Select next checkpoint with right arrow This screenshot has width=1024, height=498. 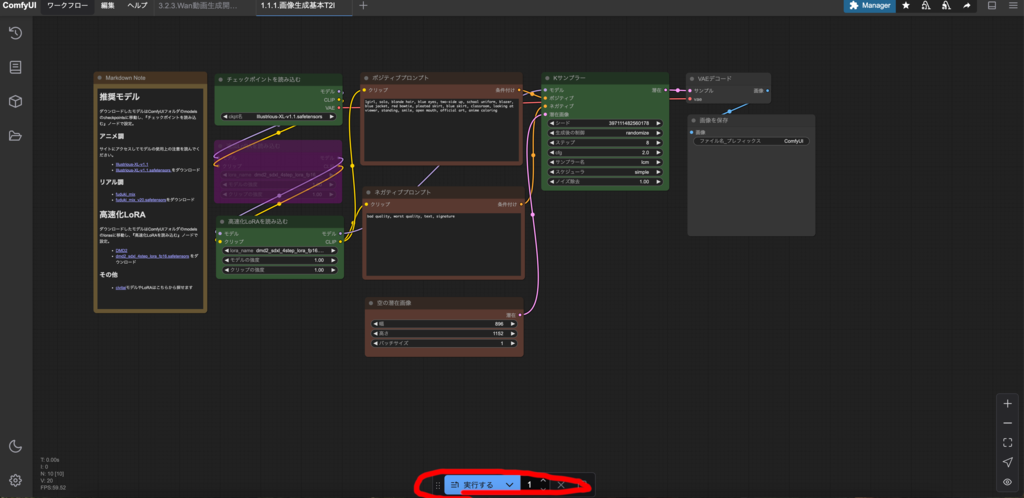(x=332, y=117)
